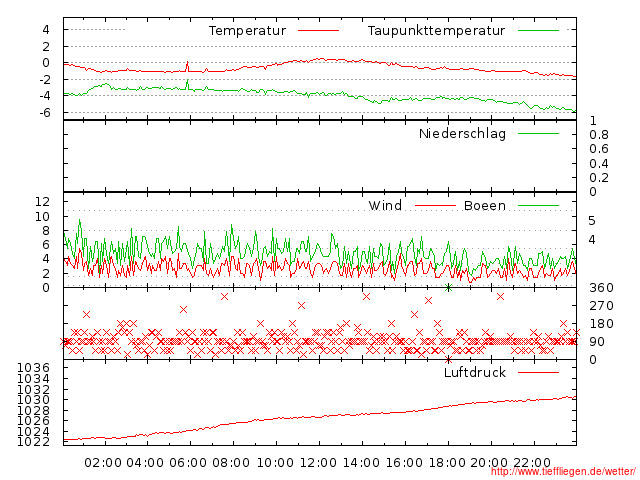
Task: Click the Luftdruck legend label
Action: tap(475, 372)
